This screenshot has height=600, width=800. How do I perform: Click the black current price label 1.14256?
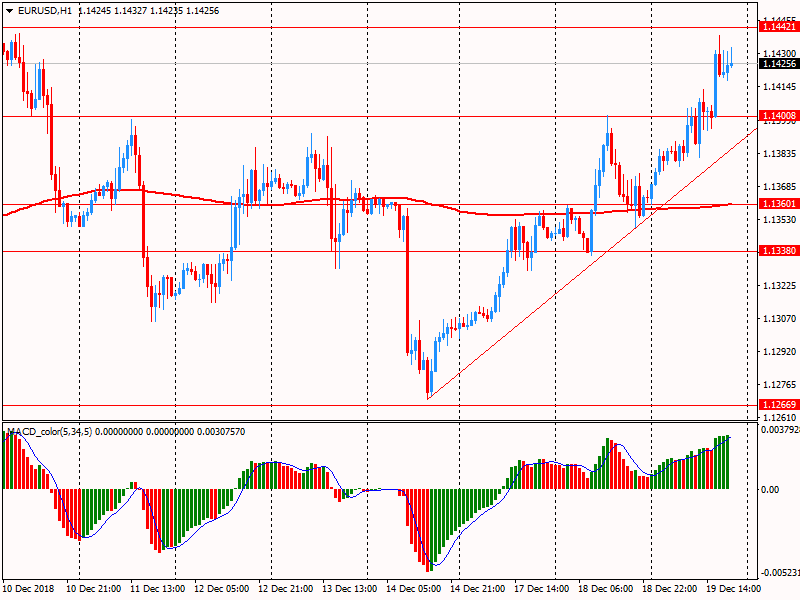click(779, 64)
